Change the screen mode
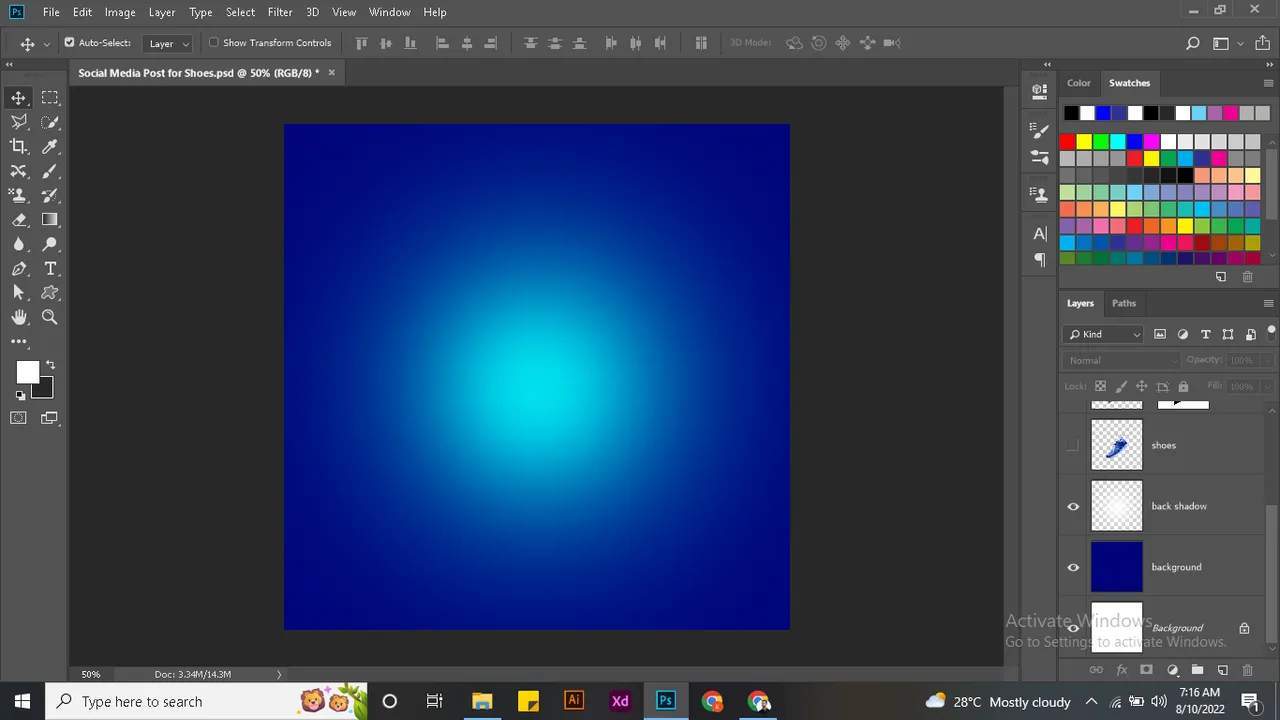1280x720 pixels. 50,418
